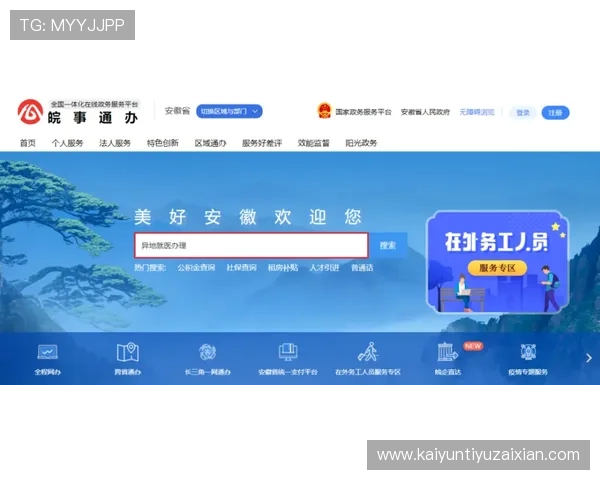
Task: Open the 跨省通办 map icon
Action: click(127, 352)
